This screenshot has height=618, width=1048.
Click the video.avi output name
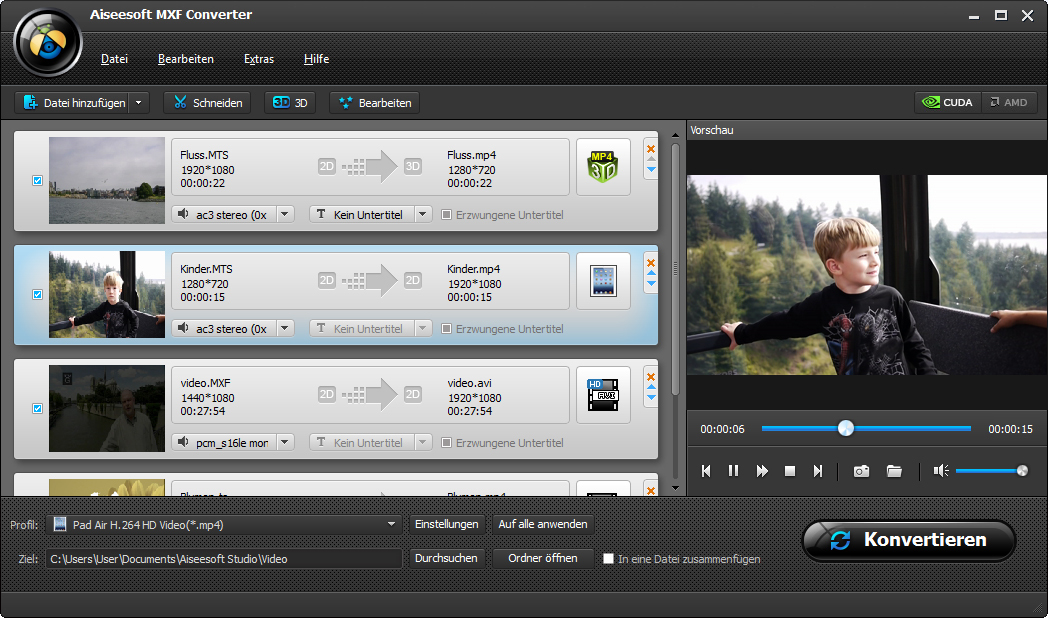[470, 383]
